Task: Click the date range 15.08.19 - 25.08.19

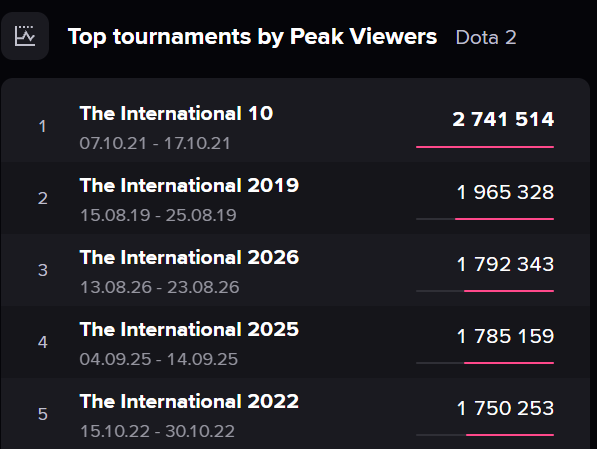Action: click(158, 215)
